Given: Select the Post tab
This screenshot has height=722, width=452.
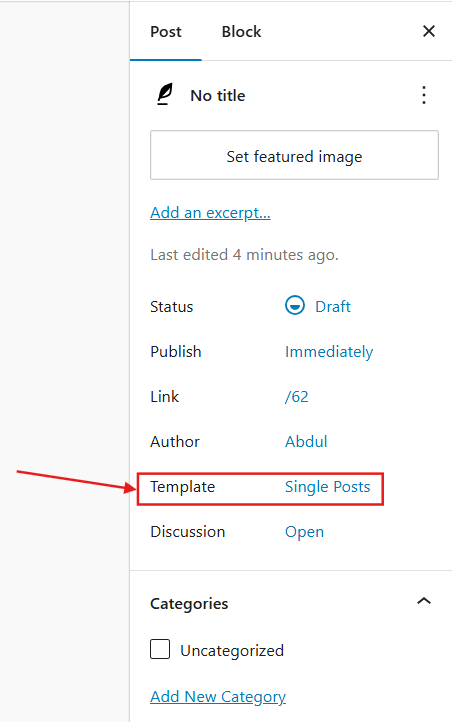Looking at the screenshot, I should pyautogui.click(x=166, y=31).
